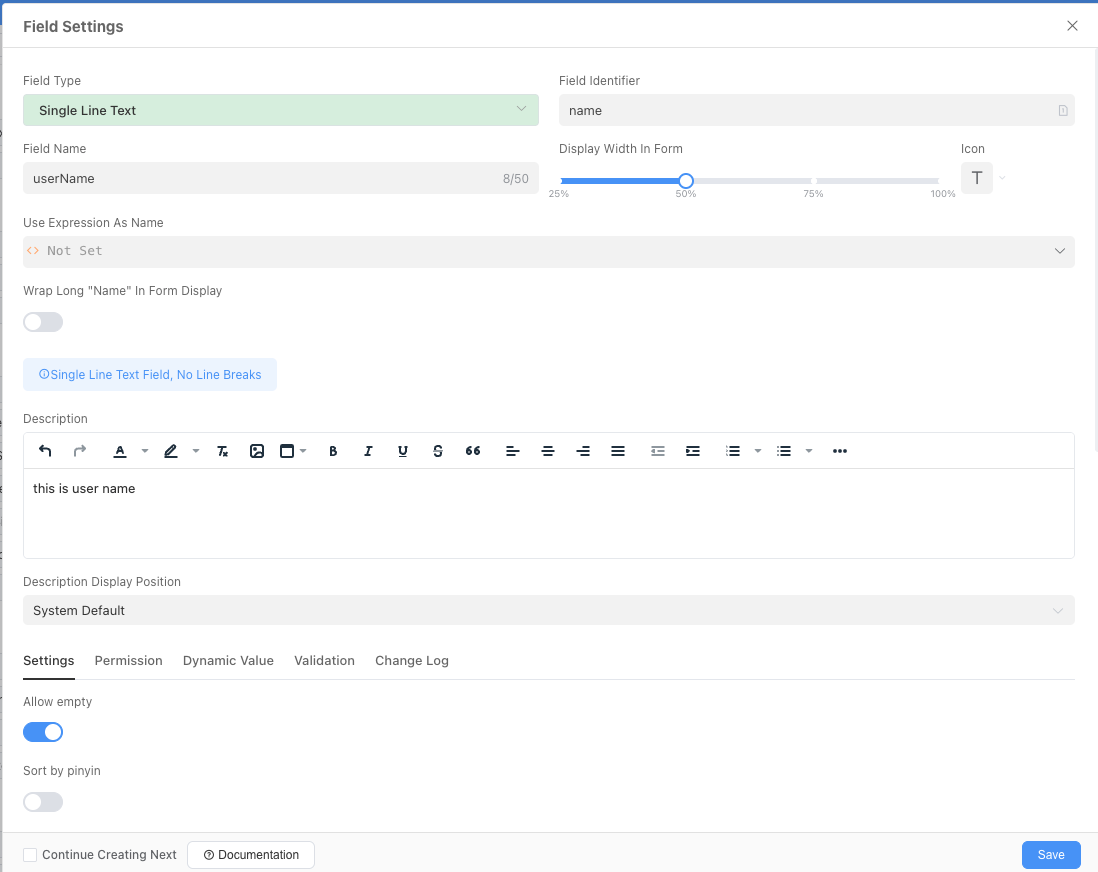This screenshot has height=872, width=1098.
Task: Check the Continue Creating Next checkbox
Action: pos(30,855)
